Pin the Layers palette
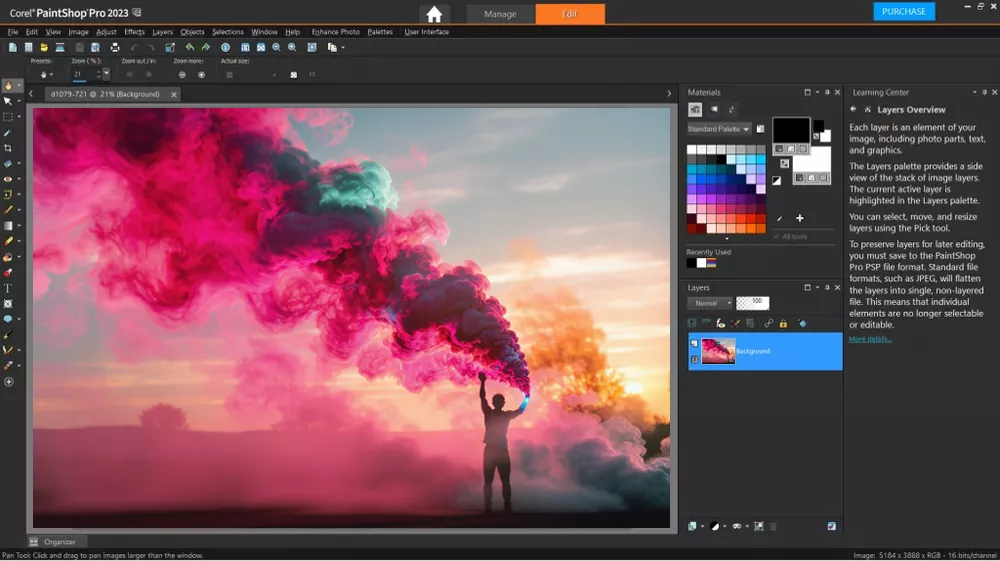This screenshot has height=561, width=1000. click(827, 288)
